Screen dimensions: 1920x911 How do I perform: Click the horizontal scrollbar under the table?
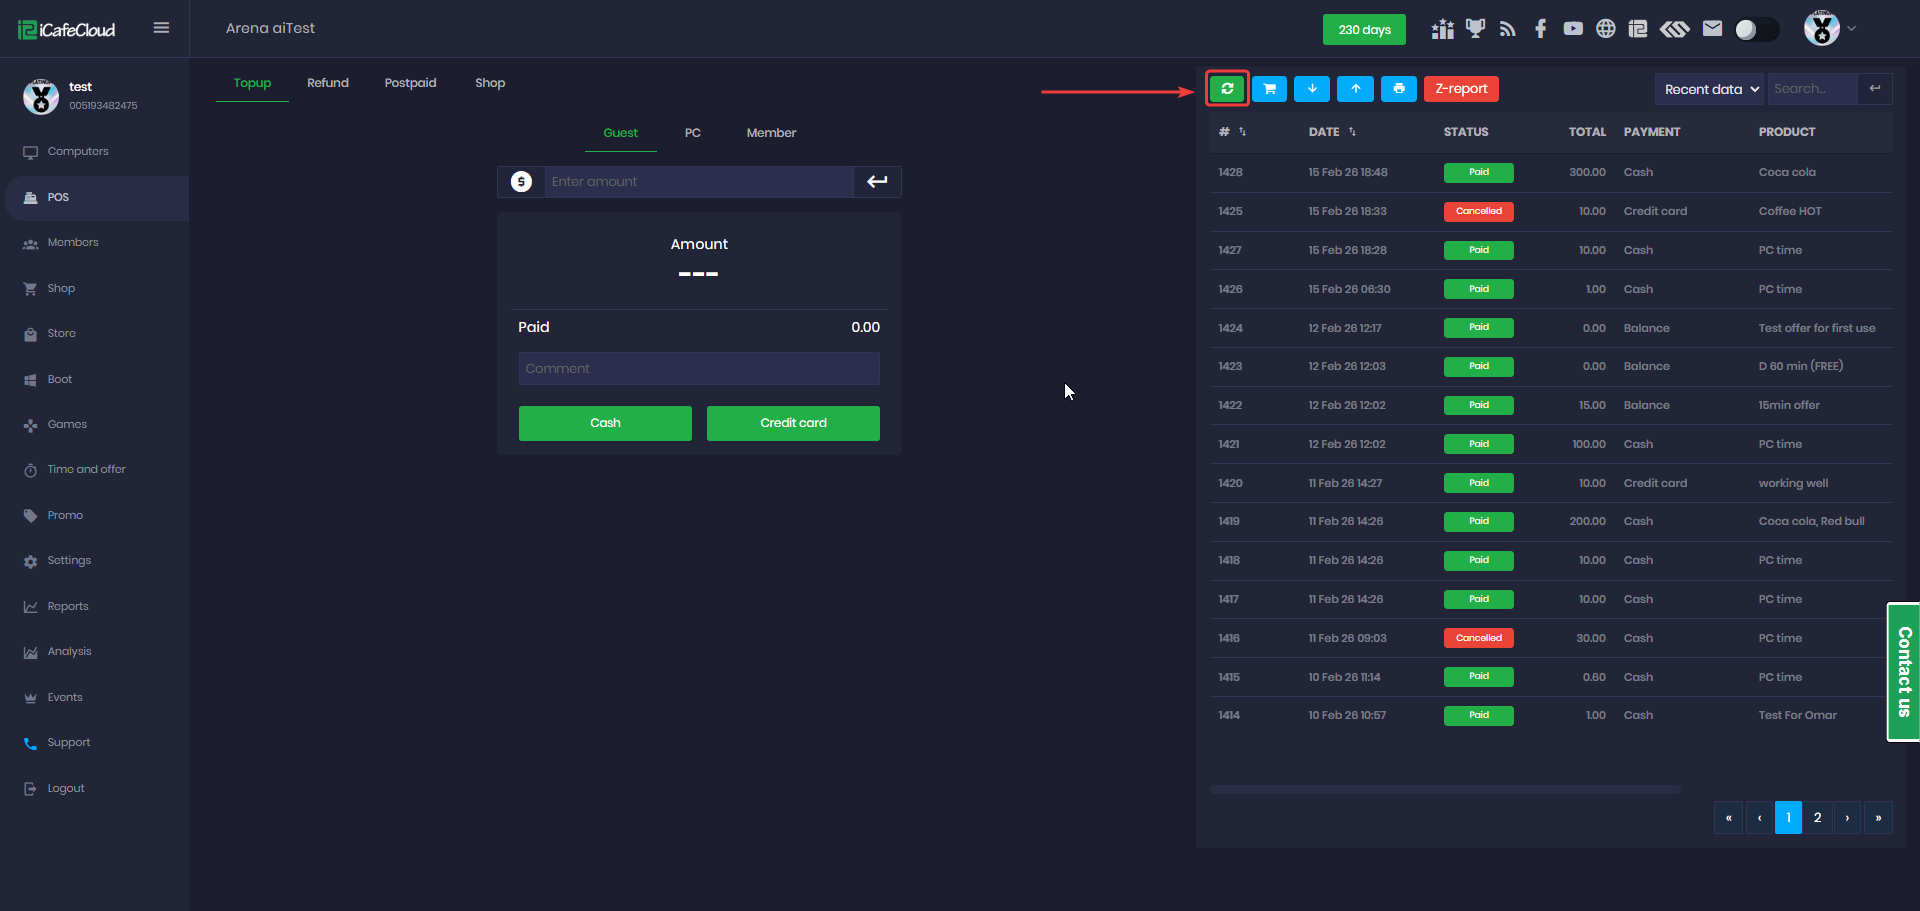1444,790
